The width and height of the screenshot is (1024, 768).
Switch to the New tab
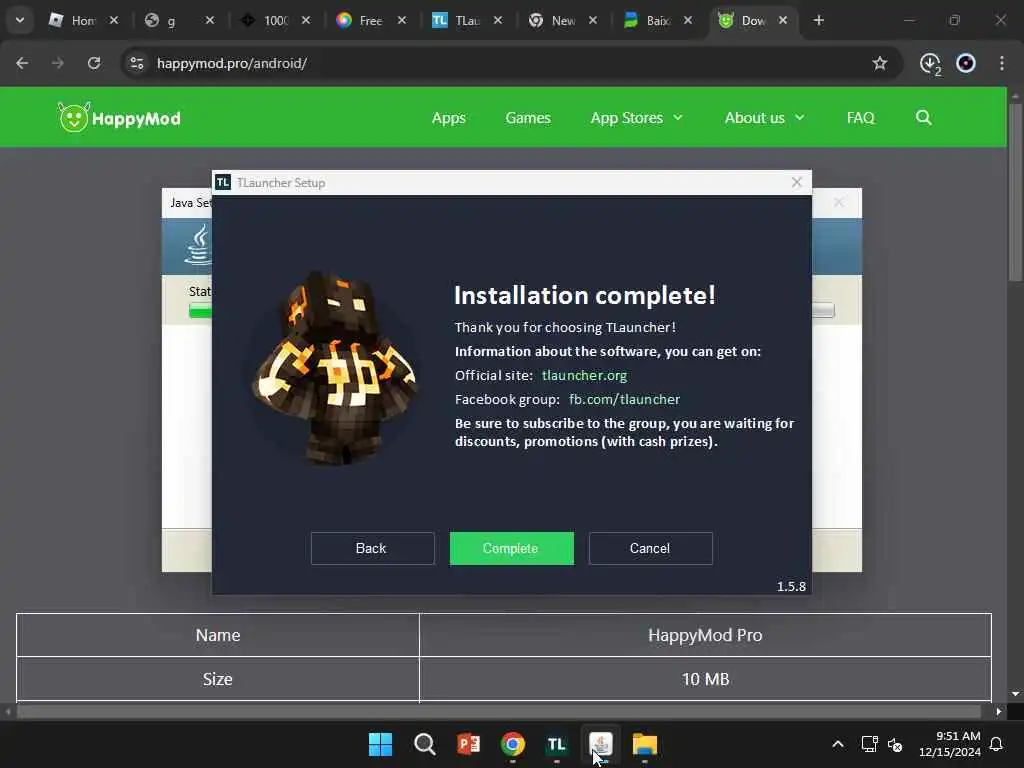pyautogui.click(x=552, y=20)
